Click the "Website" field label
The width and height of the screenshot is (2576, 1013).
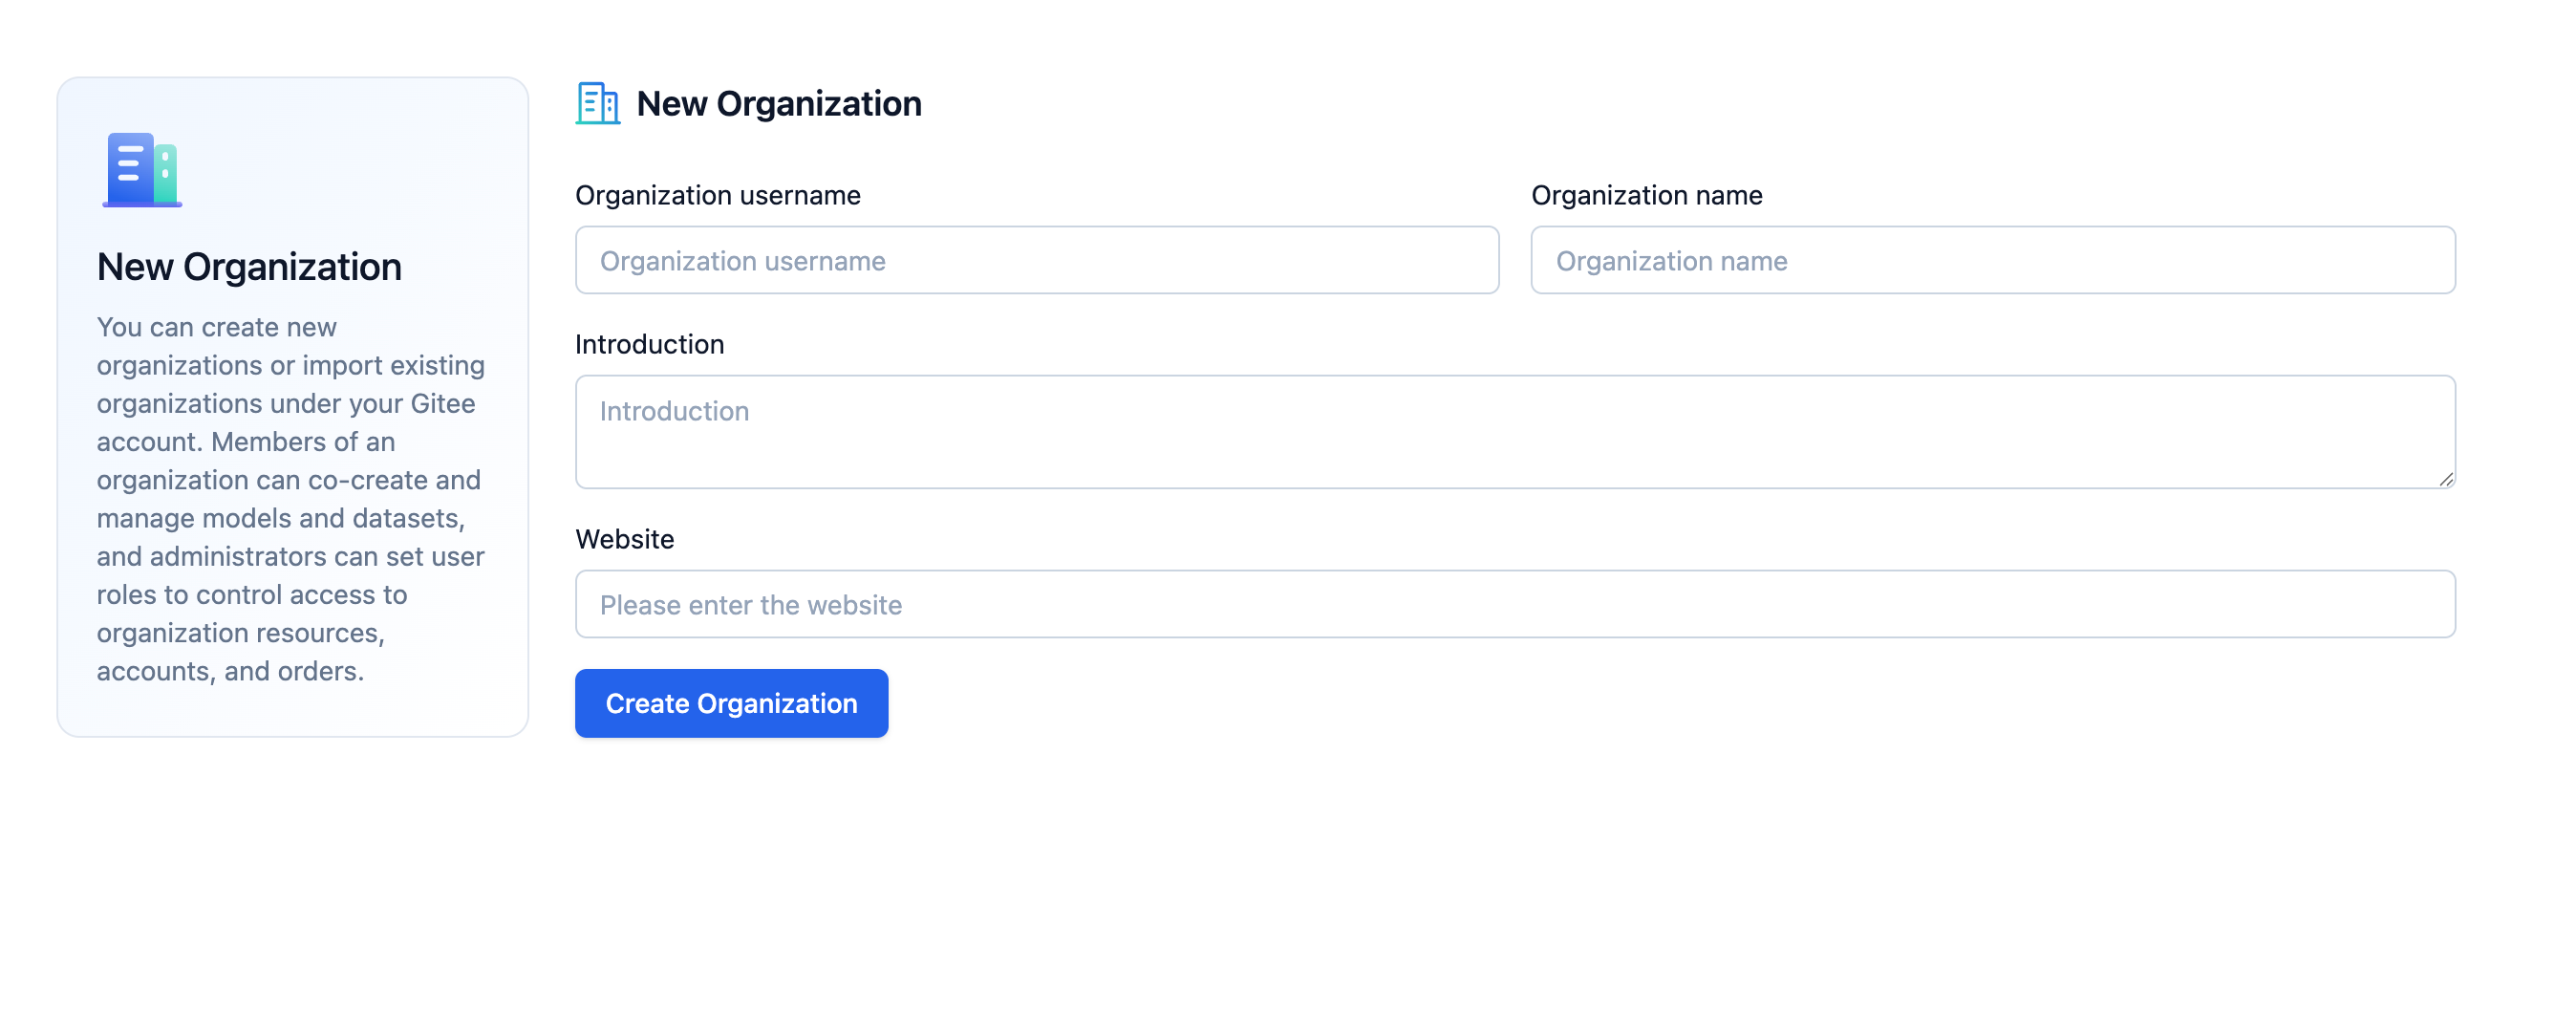[x=624, y=539]
